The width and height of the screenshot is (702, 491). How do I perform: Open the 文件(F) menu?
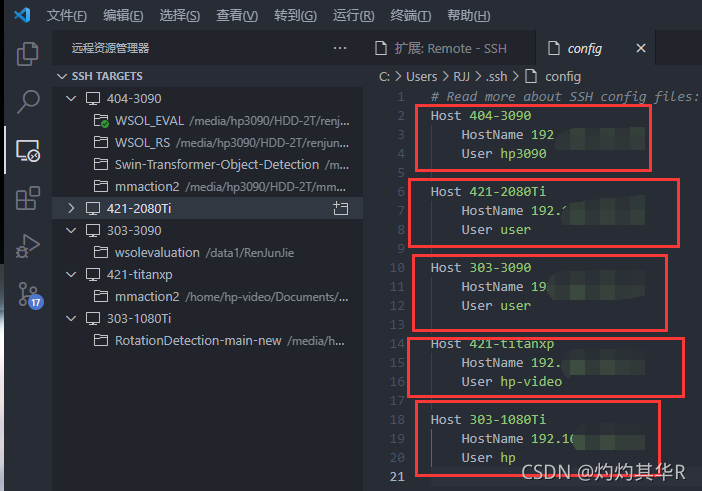(x=66, y=16)
